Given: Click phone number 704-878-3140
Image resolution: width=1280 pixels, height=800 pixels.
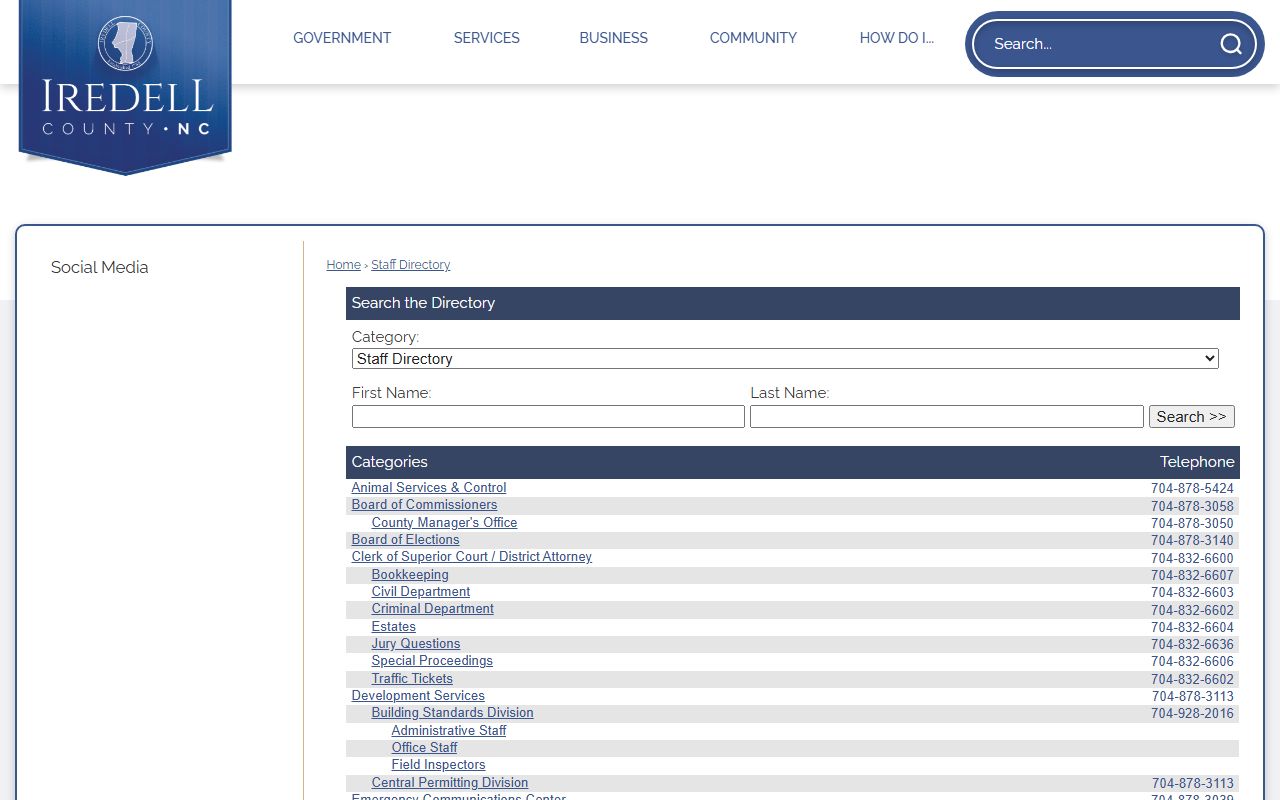Looking at the screenshot, I should pos(1192,541).
